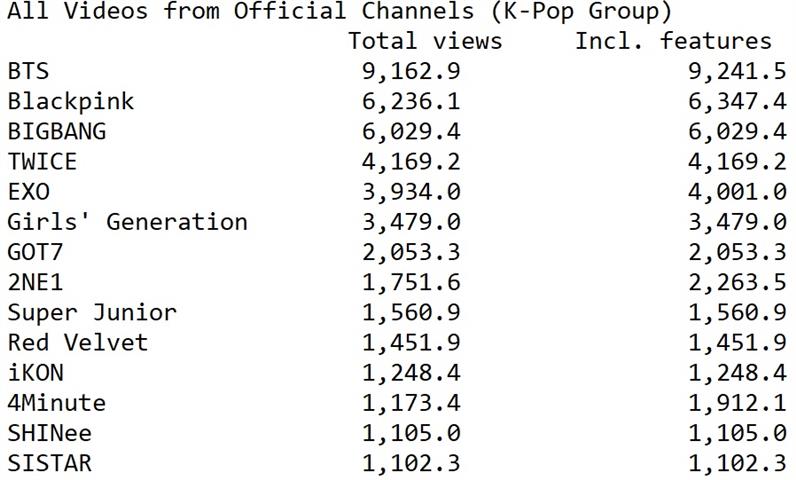Click the Blackpink group name
796x480 pixels.
coord(71,101)
